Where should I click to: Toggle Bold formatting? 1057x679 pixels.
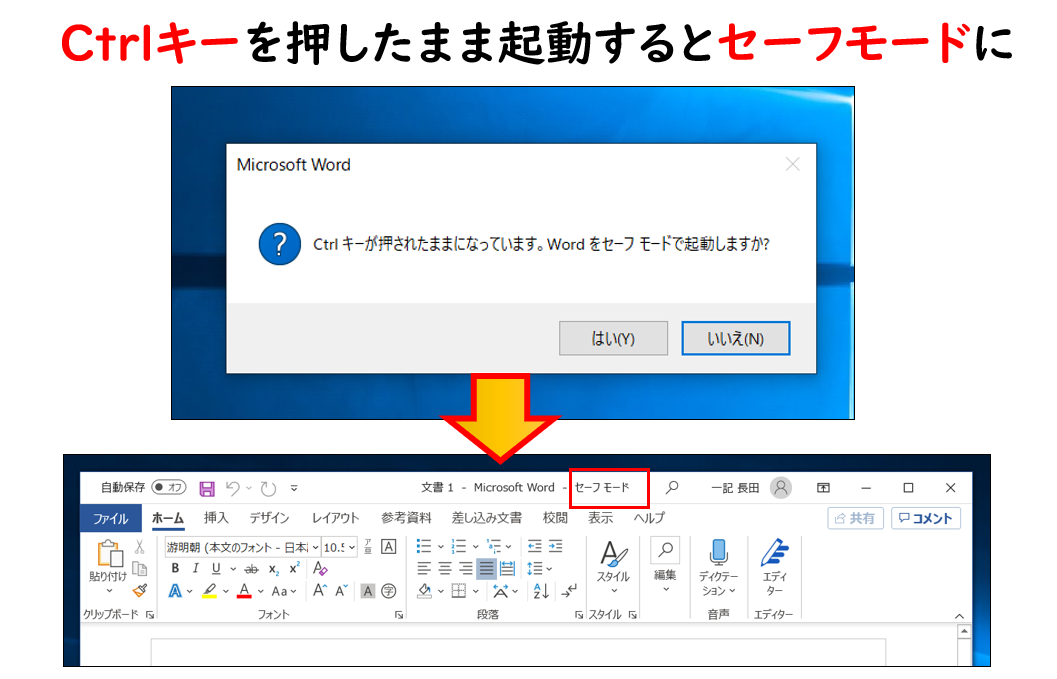point(175,568)
